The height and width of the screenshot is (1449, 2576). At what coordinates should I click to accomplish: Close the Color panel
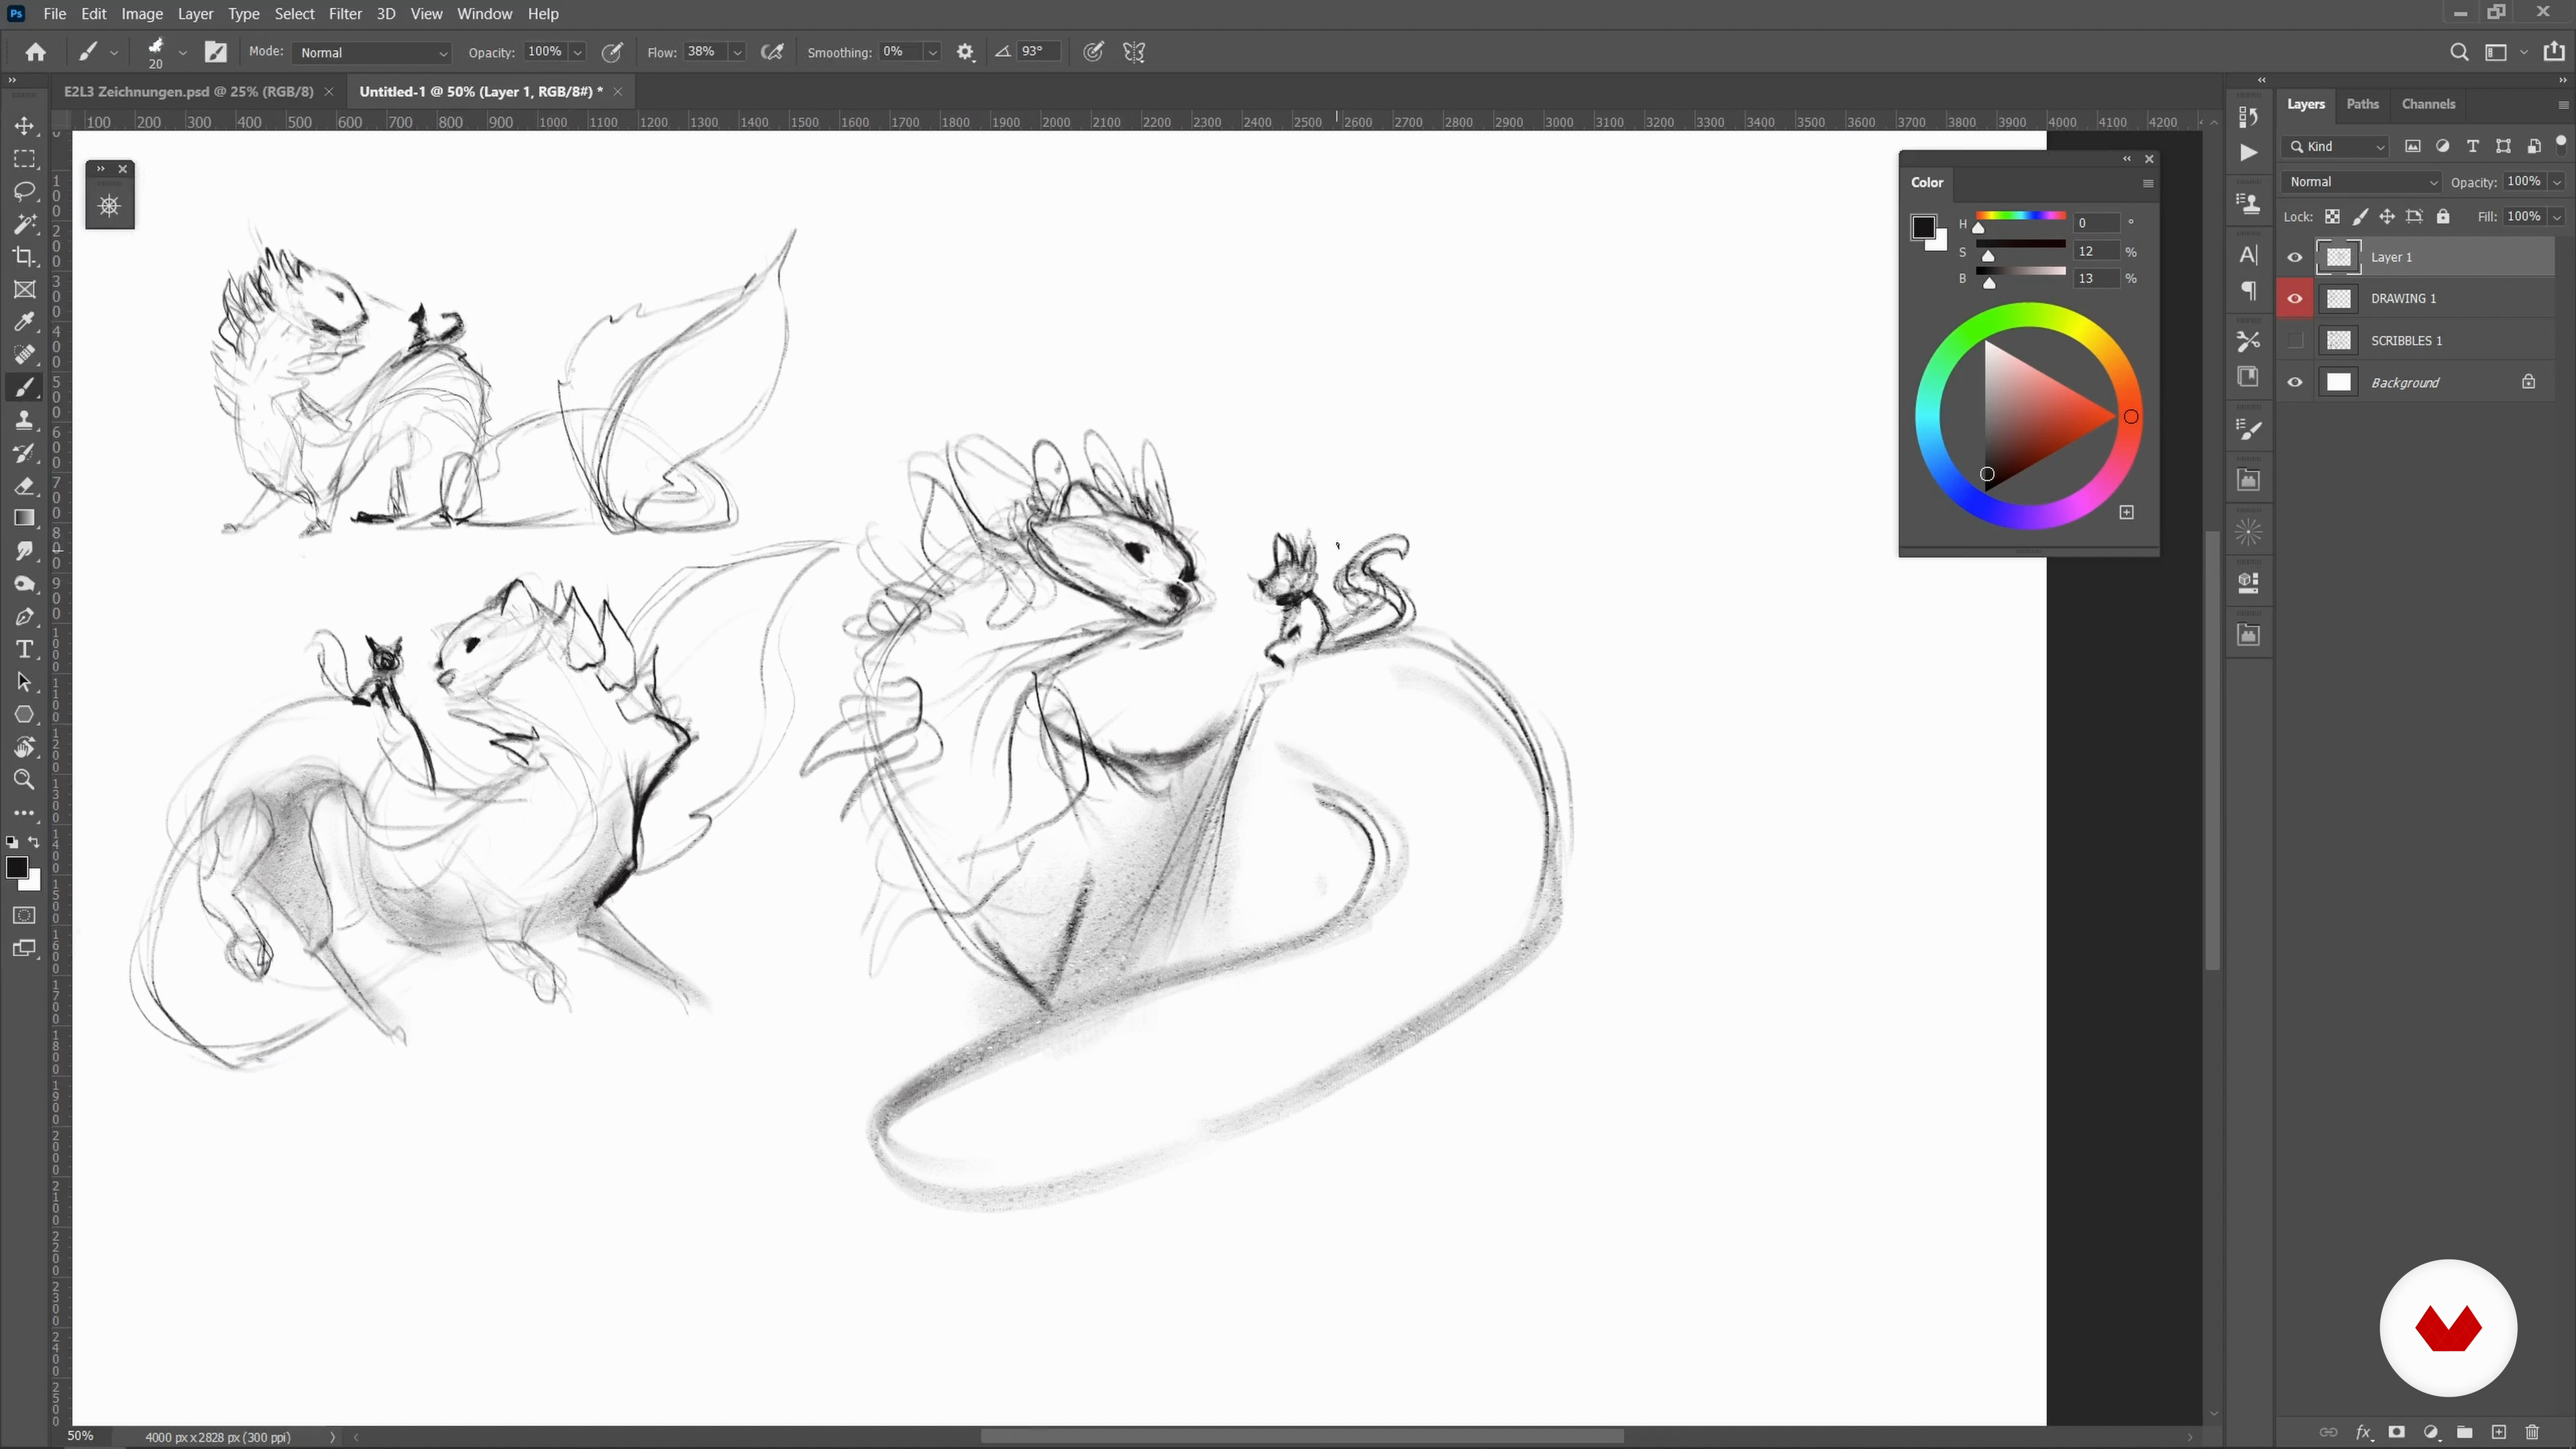[2149, 159]
